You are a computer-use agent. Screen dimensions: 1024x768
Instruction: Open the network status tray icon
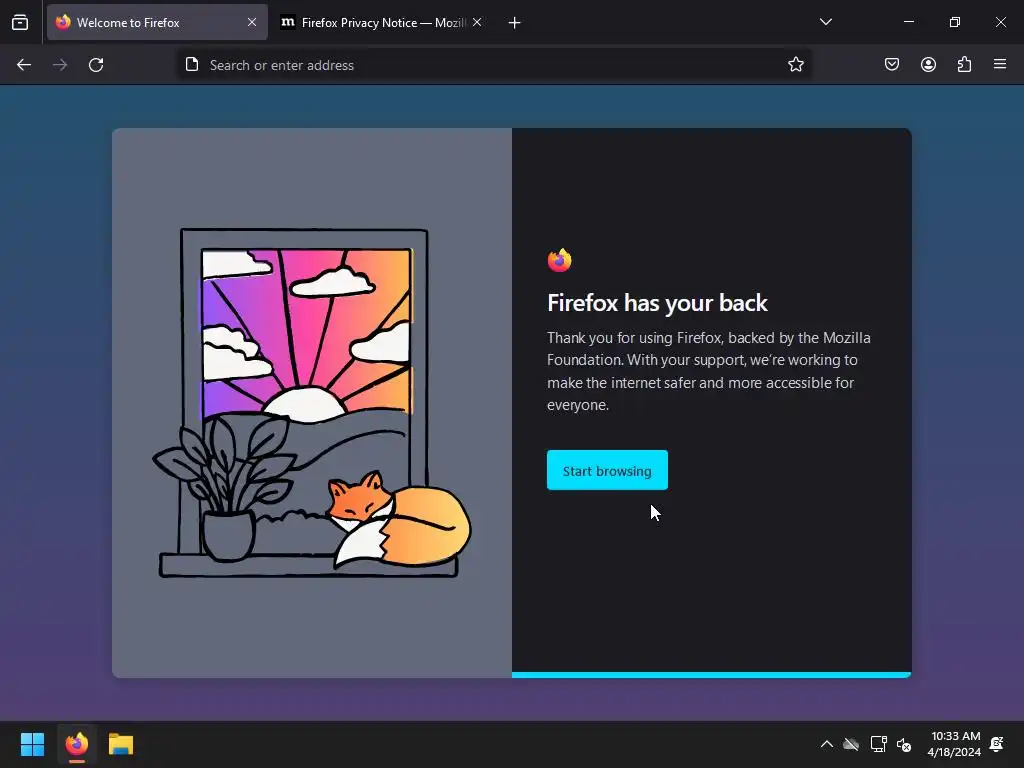(878, 744)
